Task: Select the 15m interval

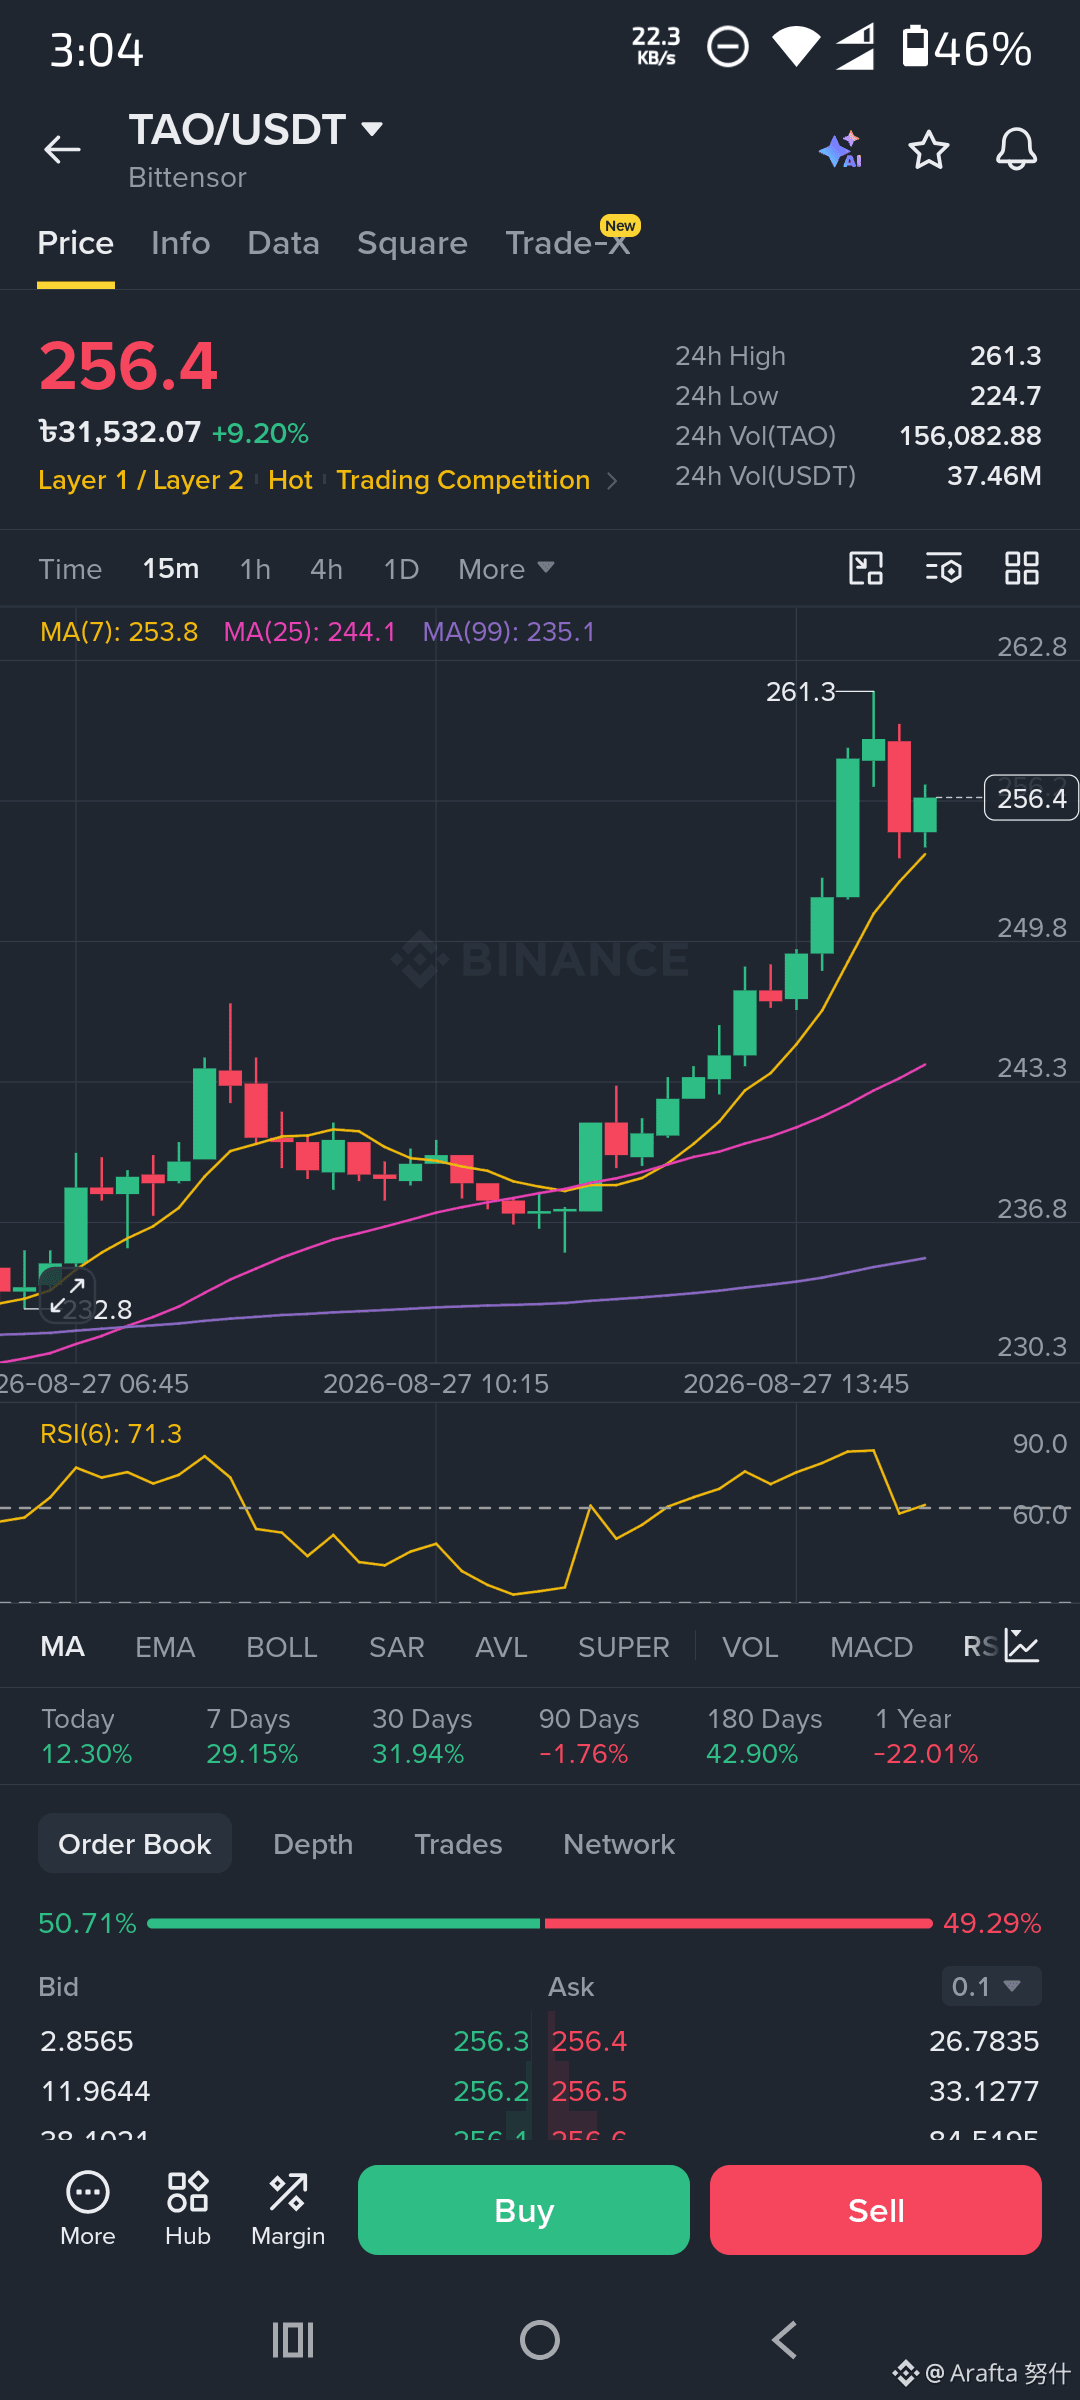Action: coord(171,569)
